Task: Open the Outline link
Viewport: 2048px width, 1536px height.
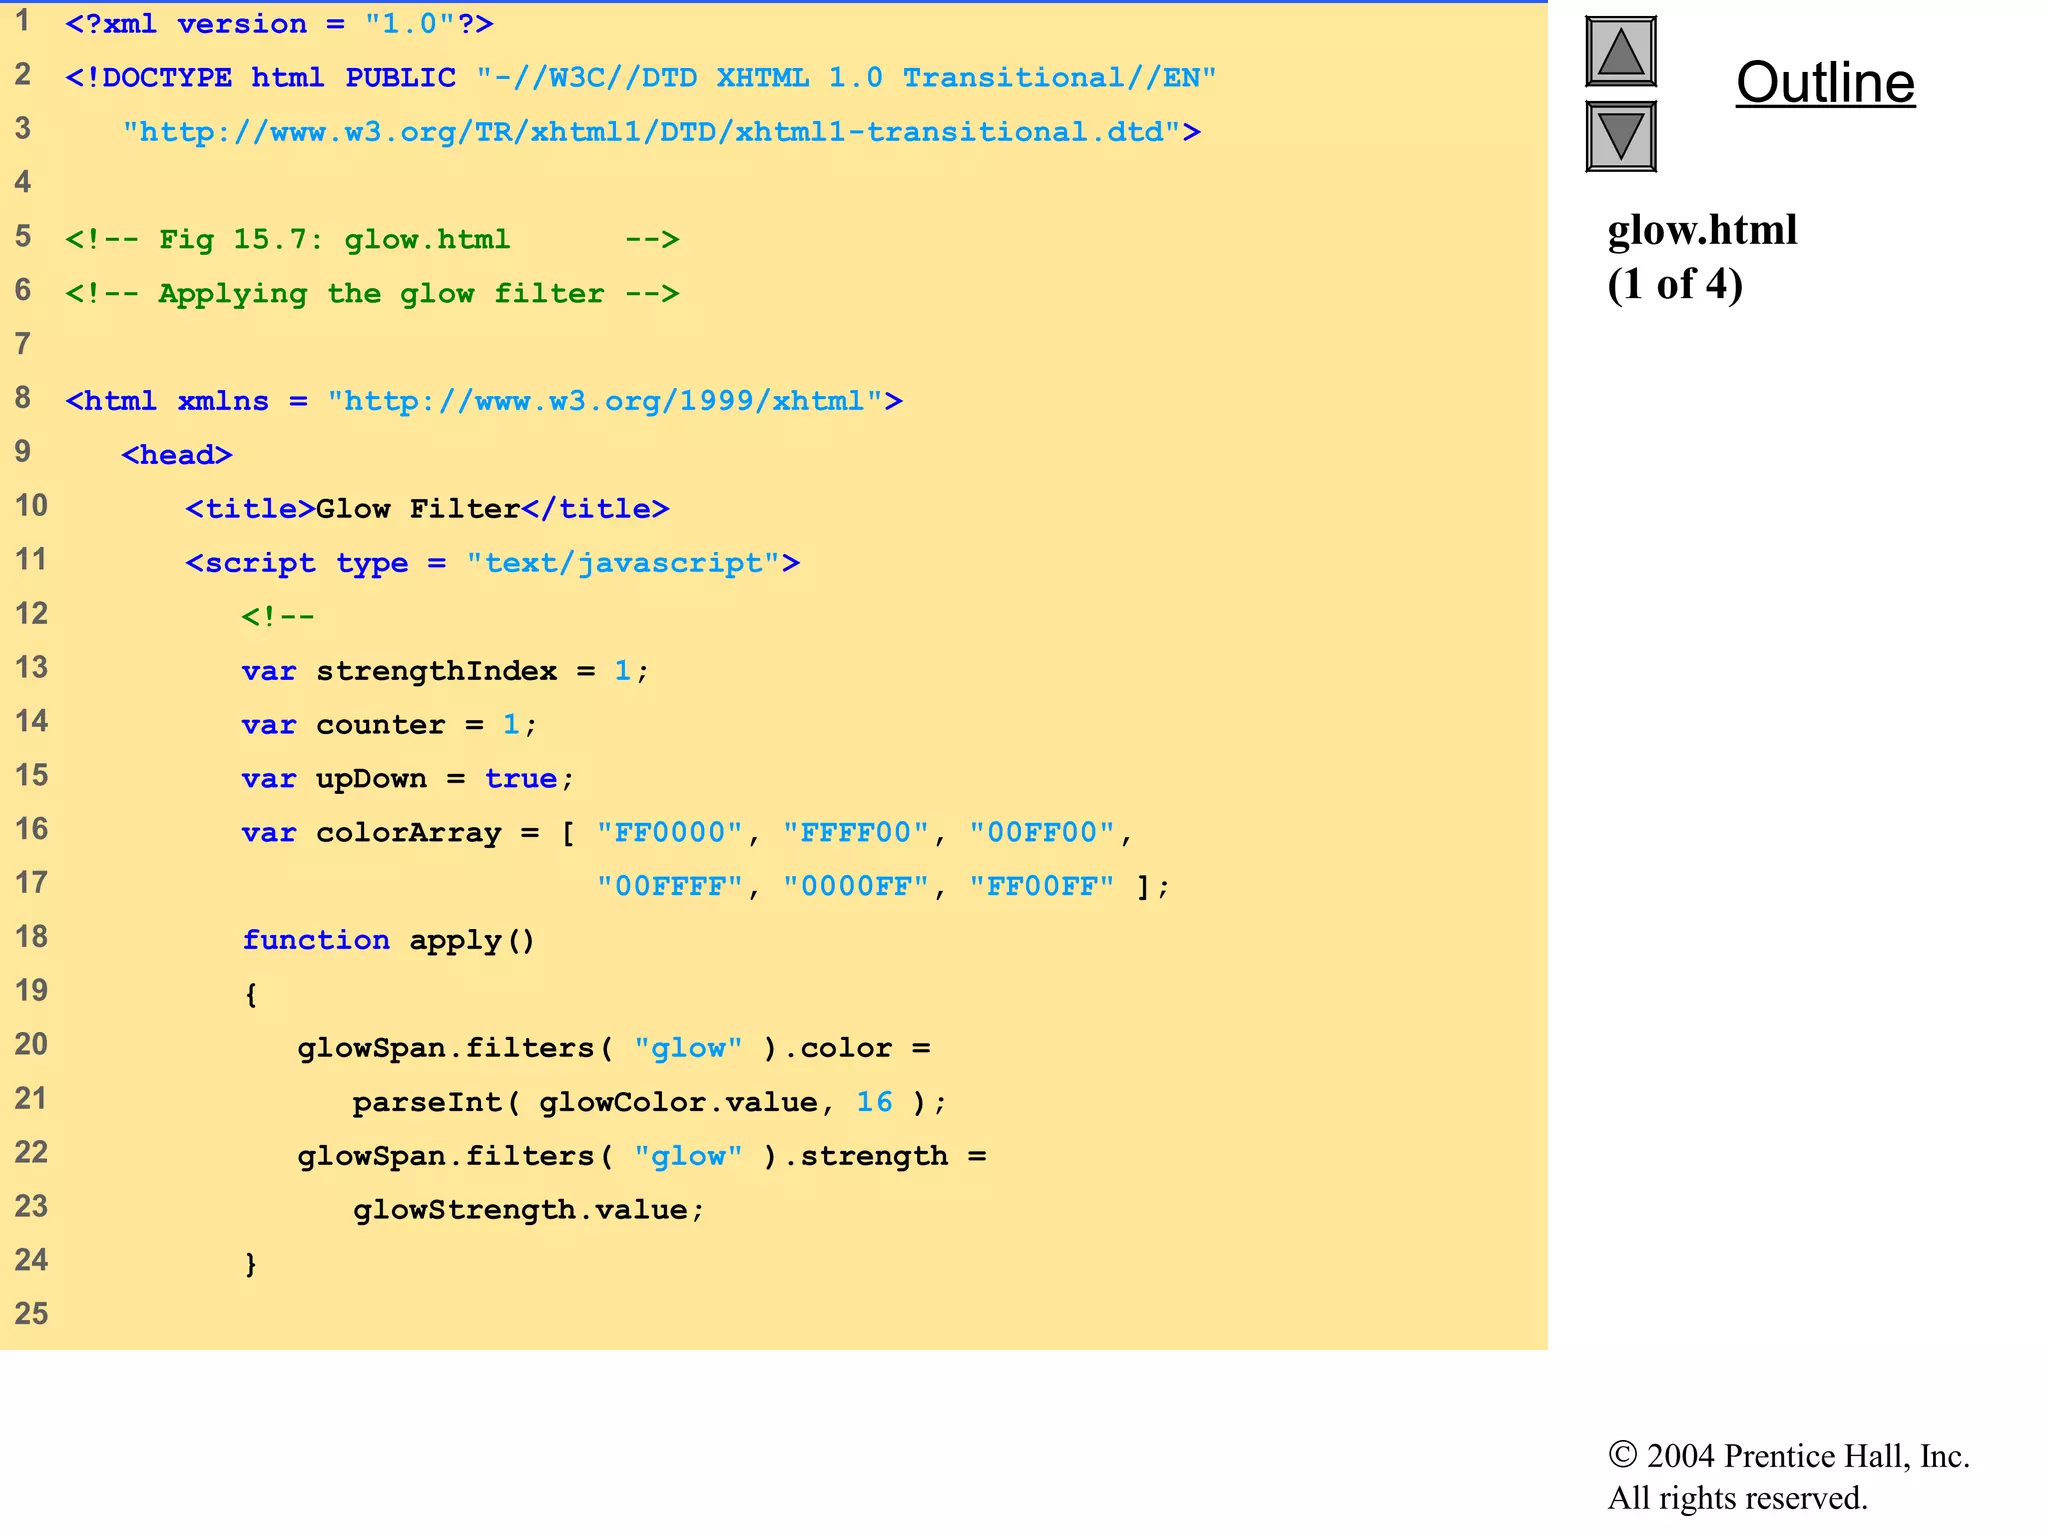Action: tap(1825, 83)
